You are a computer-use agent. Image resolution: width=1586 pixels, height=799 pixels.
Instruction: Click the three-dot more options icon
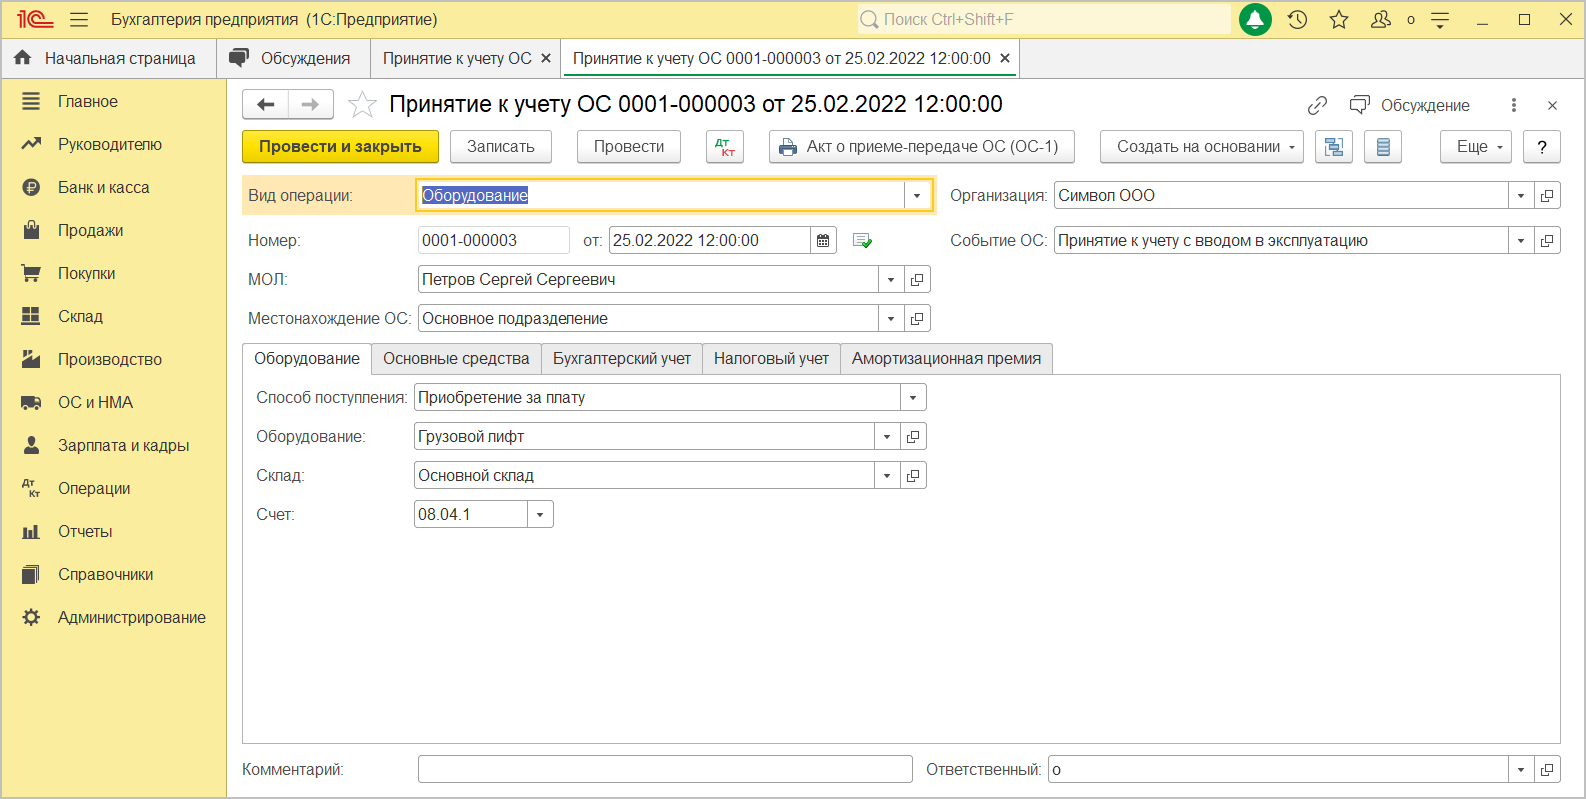pos(1514,105)
